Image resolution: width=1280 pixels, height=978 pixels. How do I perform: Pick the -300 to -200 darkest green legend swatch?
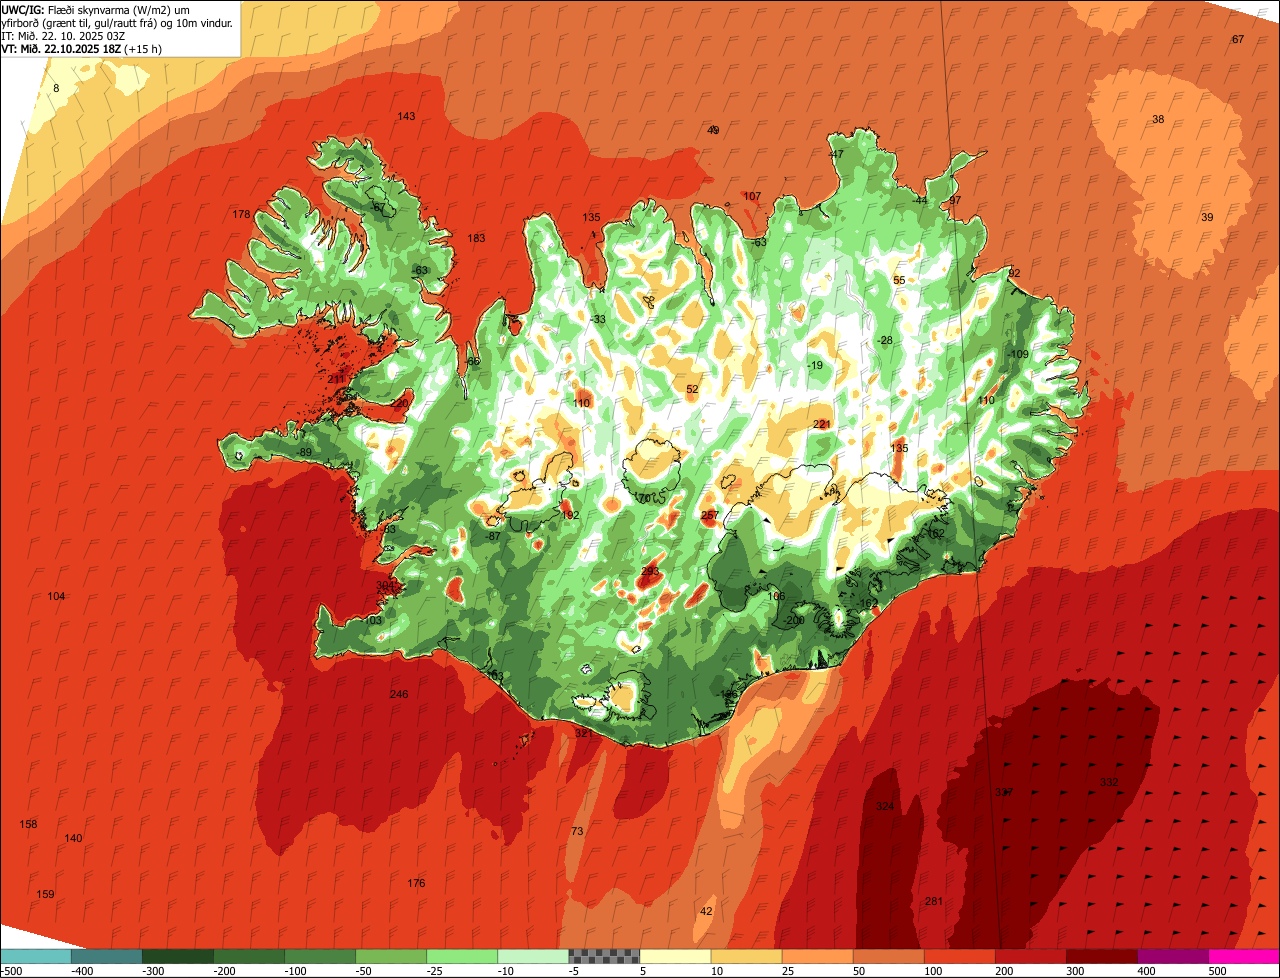coord(177,955)
